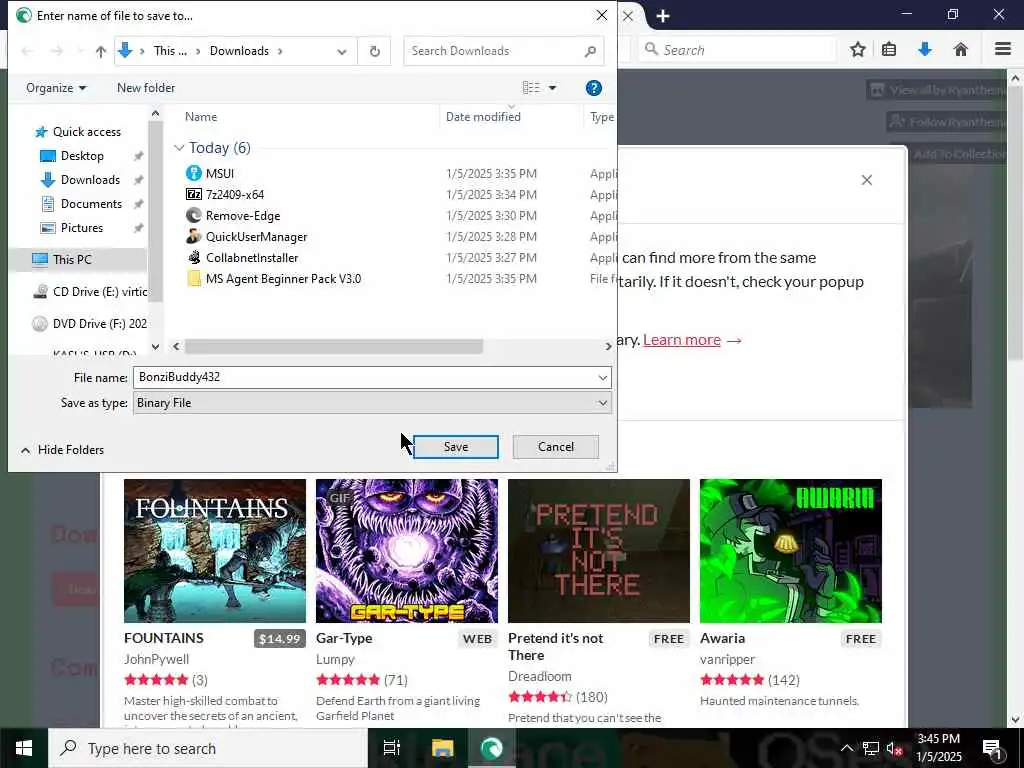This screenshot has width=1024, height=768.
Task: Open the view options dropdown
Action: click(x=552, y=88)
